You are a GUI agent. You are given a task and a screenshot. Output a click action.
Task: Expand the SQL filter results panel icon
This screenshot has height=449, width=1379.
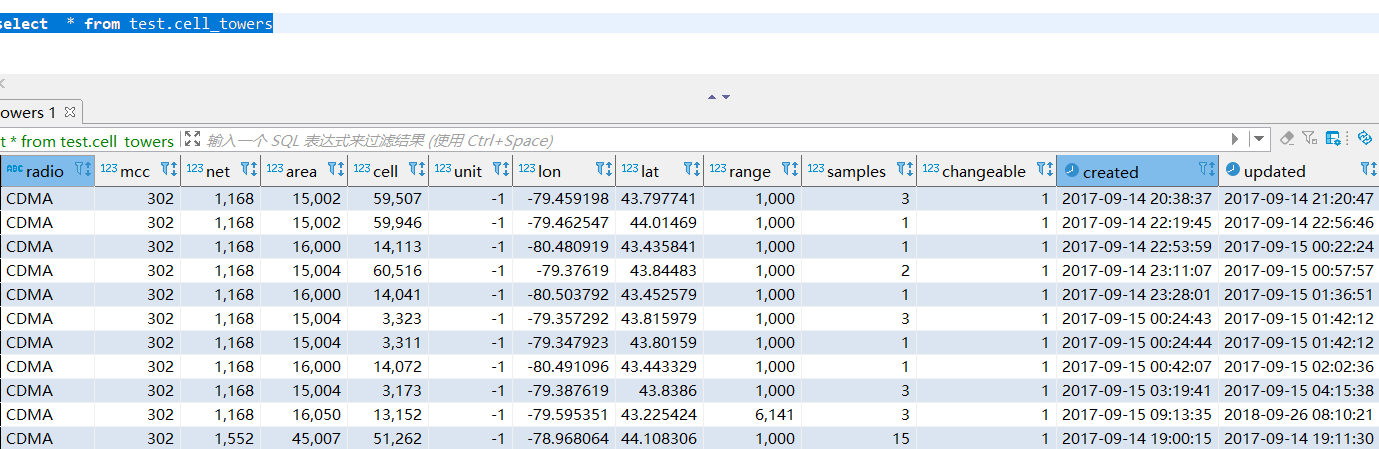coord(193,139)
